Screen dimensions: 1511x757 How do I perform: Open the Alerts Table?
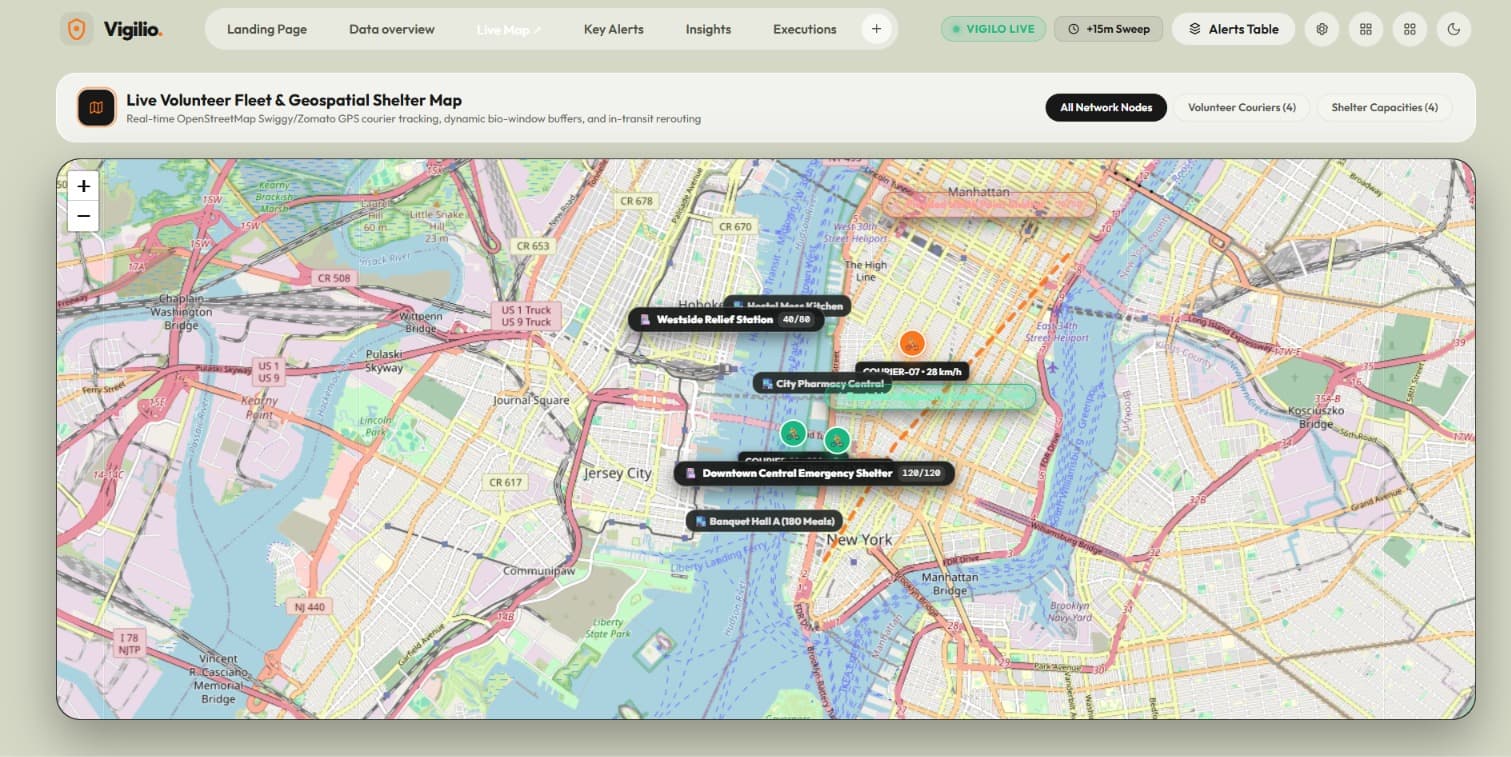1233,29
